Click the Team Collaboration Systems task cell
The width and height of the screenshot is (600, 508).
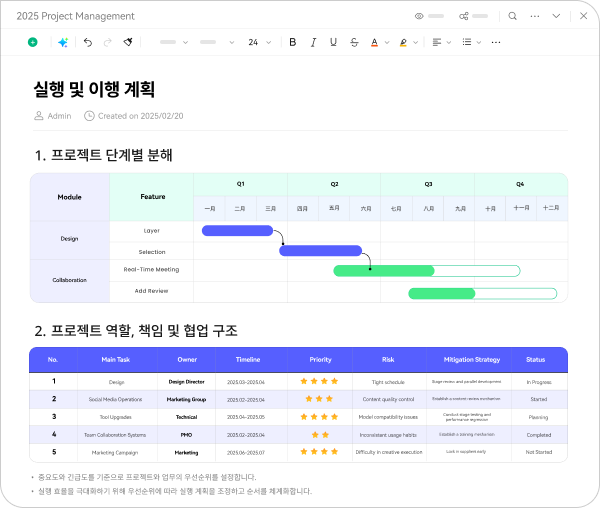(x=115, y=435)
